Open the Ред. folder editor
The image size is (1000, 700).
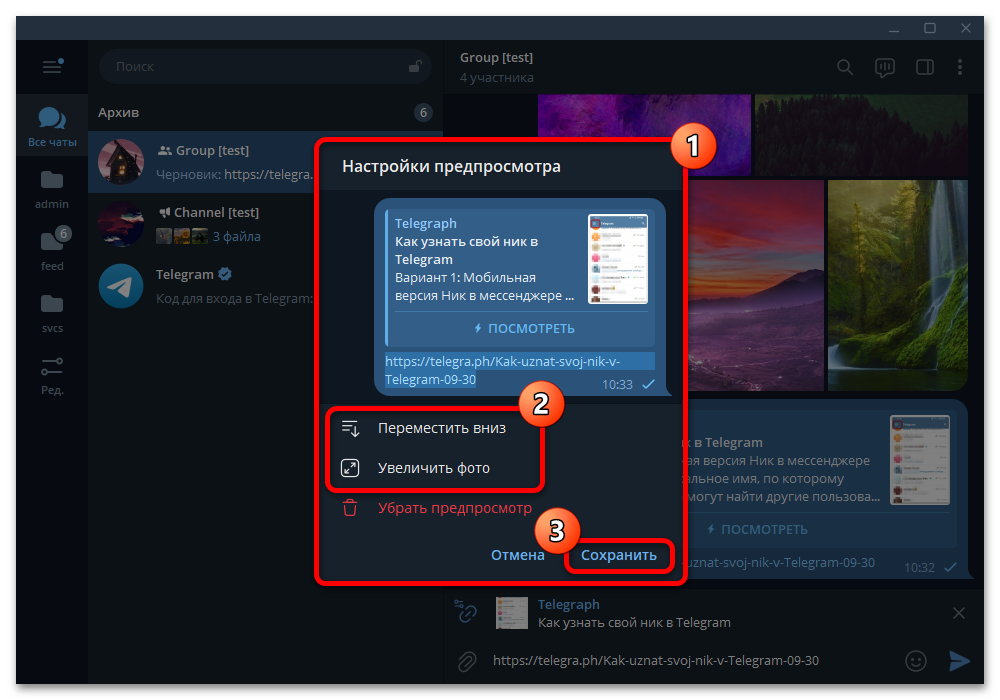(x=52, y=375)
